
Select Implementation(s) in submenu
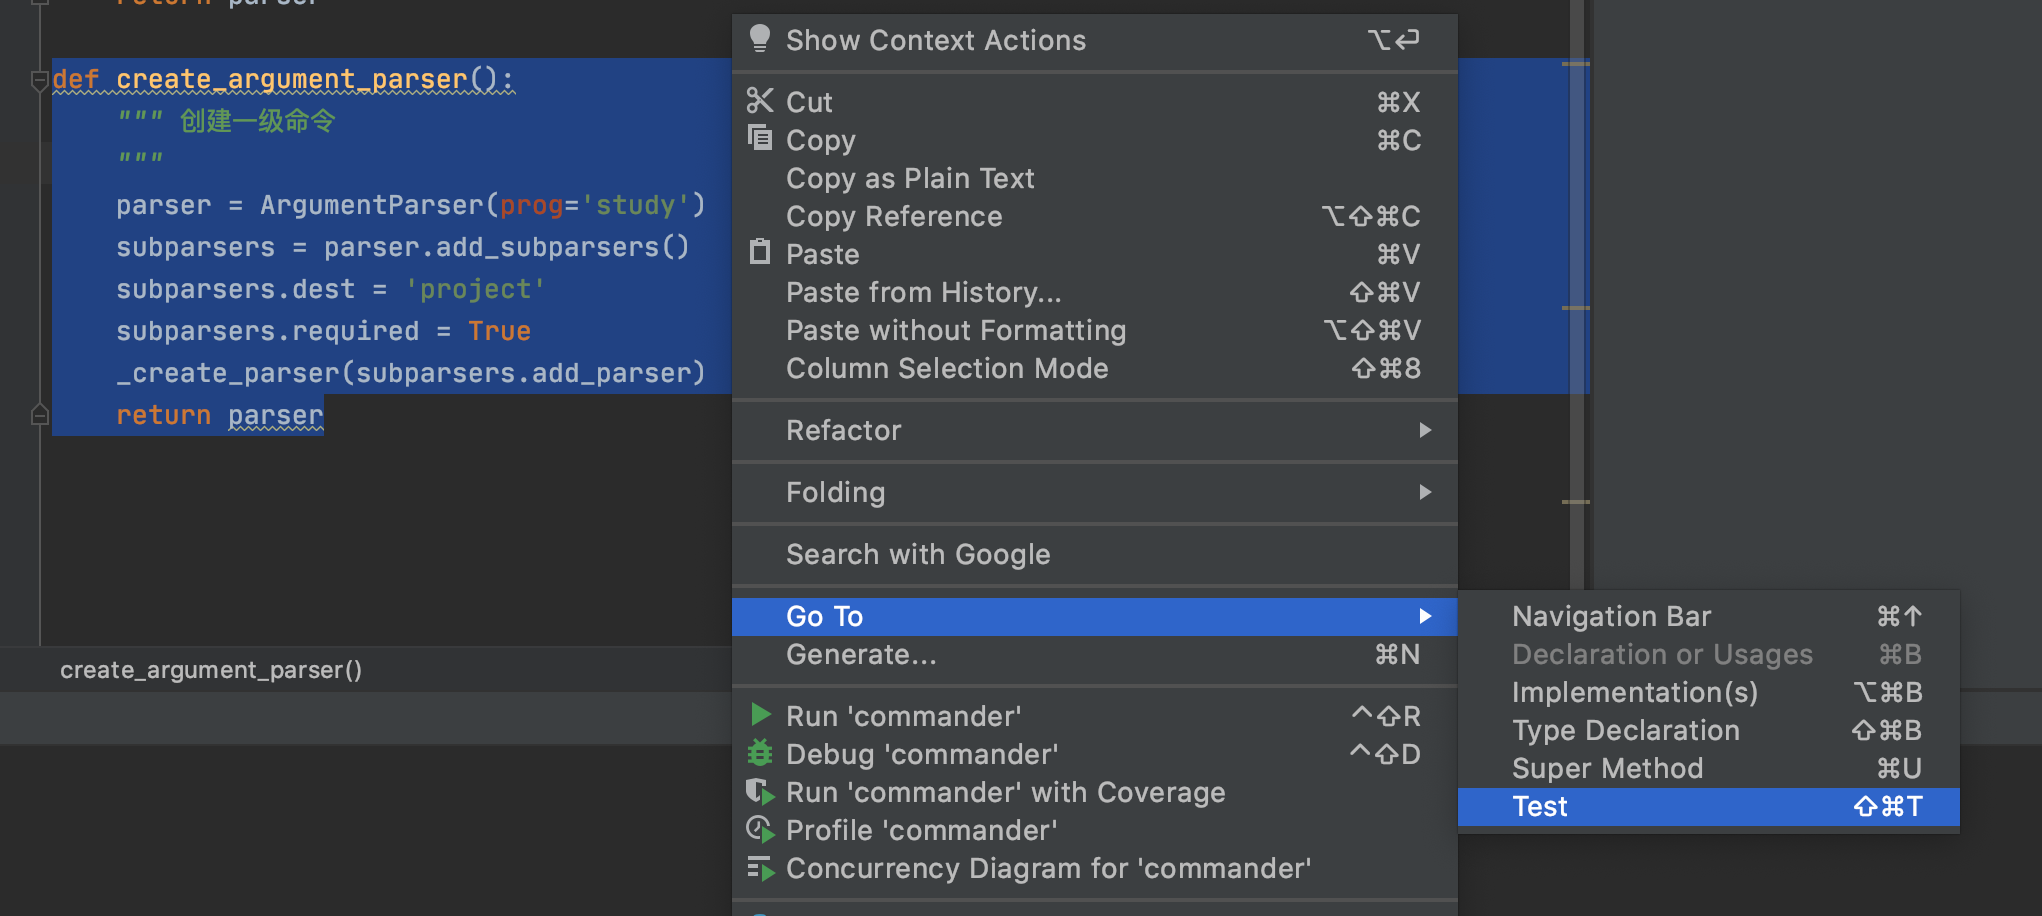(1708, 692)
